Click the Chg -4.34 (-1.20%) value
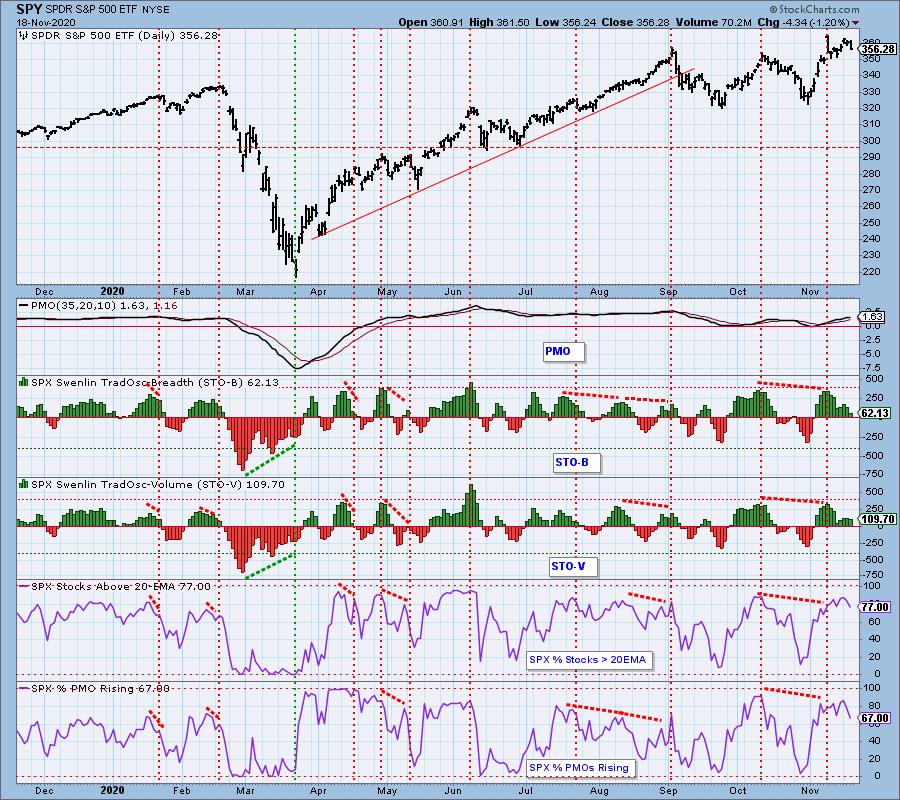Image resolution: width=900 pixels, height=800 pixels. click(804, 22)
